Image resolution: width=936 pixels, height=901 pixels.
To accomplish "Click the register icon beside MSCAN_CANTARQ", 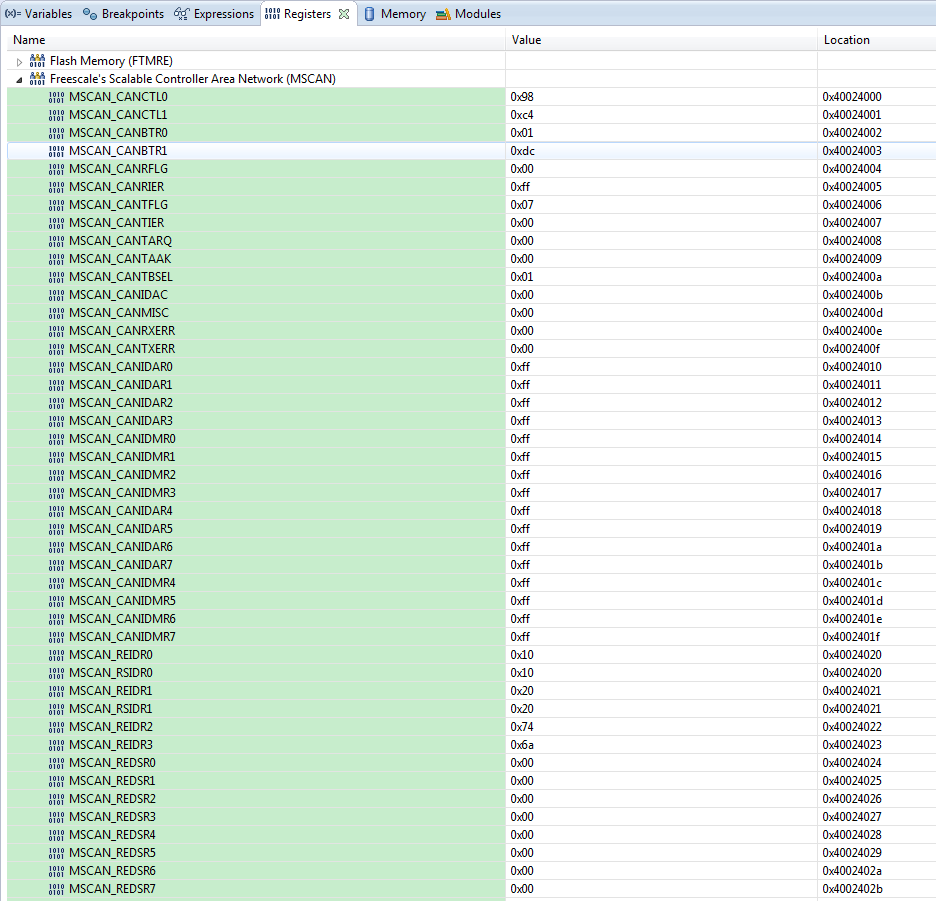I will pyautogui.click(x=56, y=241).
